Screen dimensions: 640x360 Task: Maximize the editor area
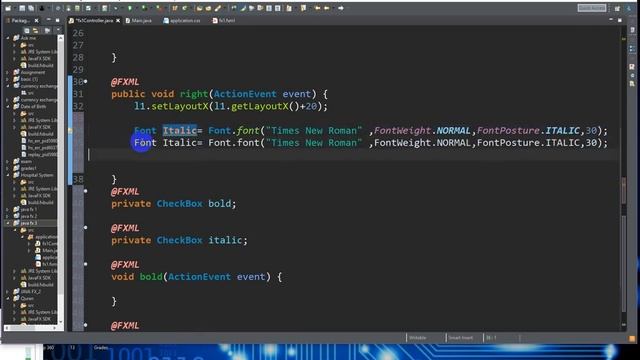[x=620, y=20]
